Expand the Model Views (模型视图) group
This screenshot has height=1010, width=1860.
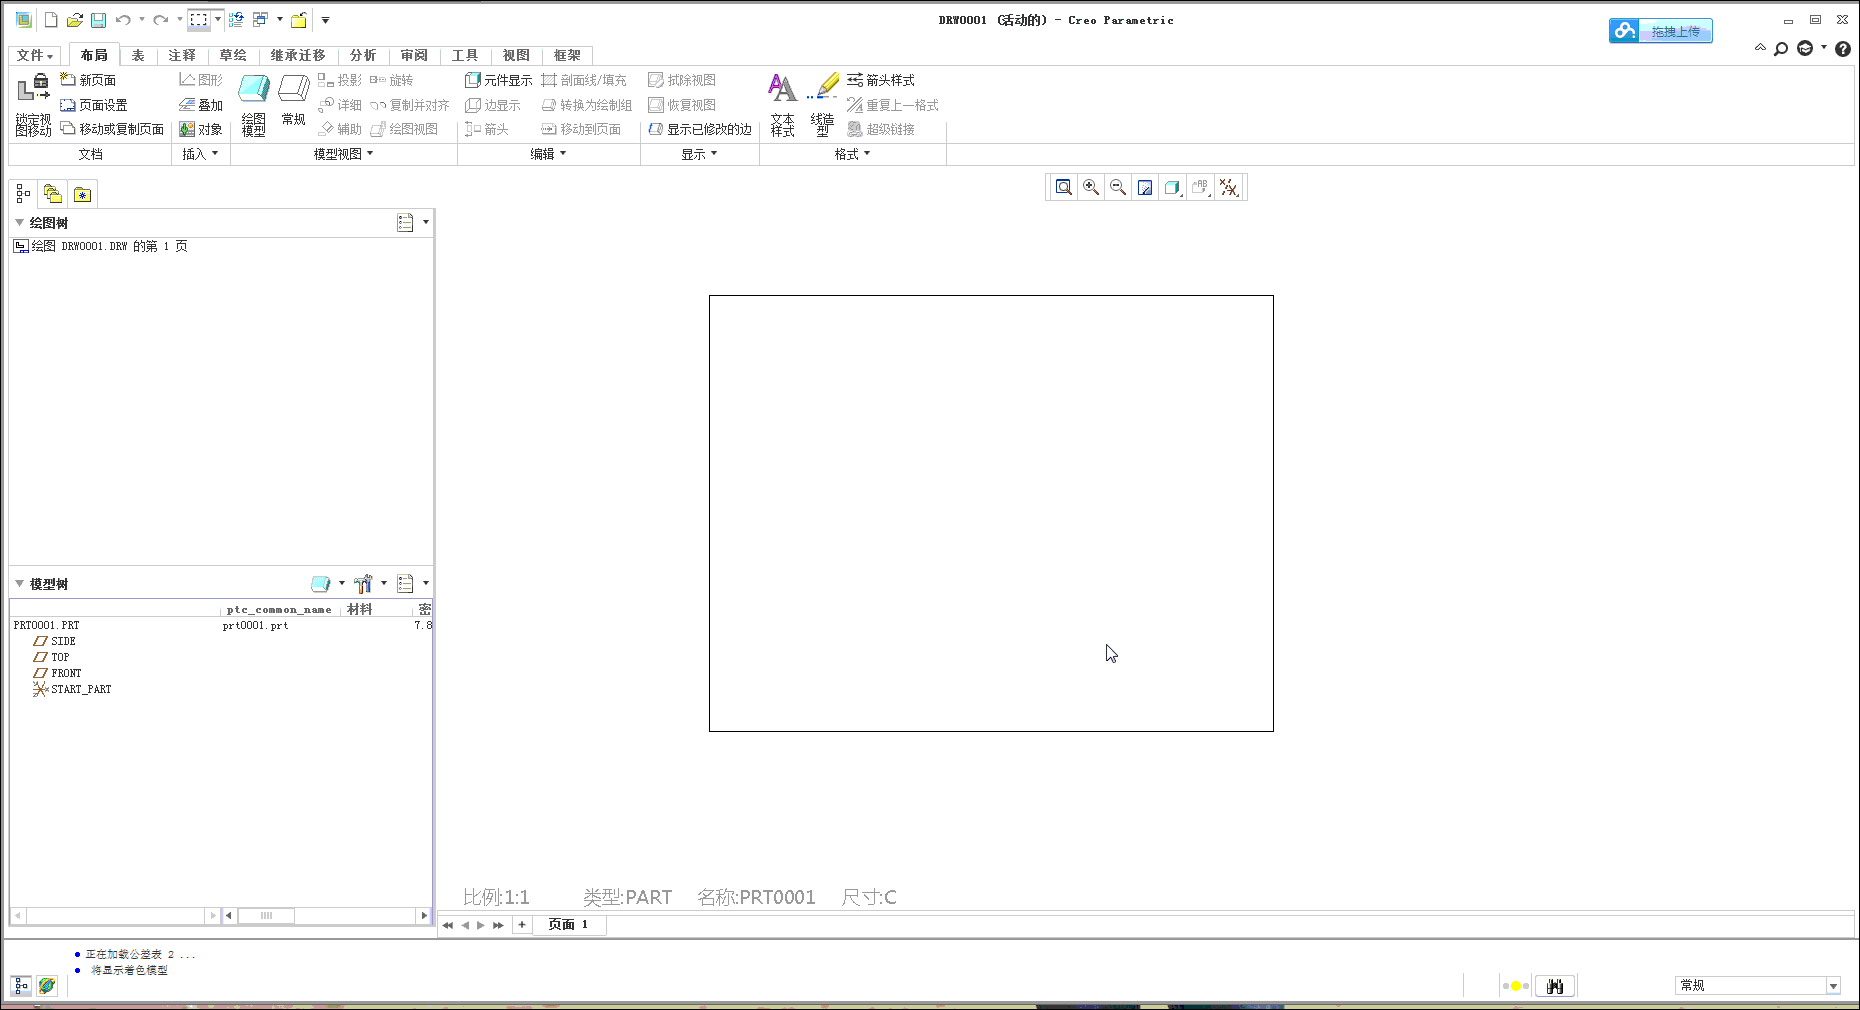pos(343,154)
